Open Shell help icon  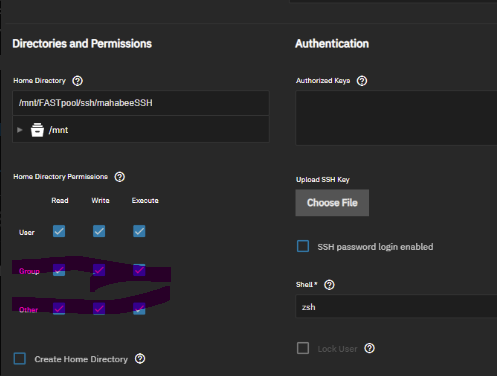pyautogui.click(x=329, y=285)
